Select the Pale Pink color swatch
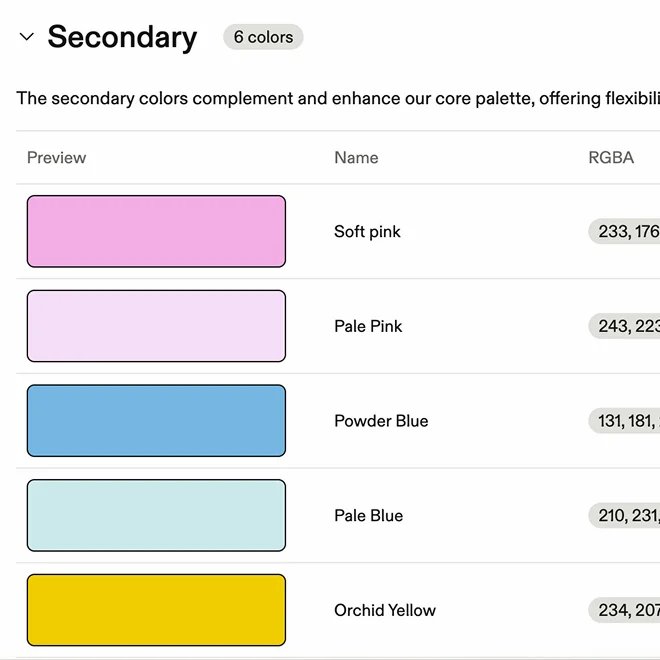 pos(156,326)
